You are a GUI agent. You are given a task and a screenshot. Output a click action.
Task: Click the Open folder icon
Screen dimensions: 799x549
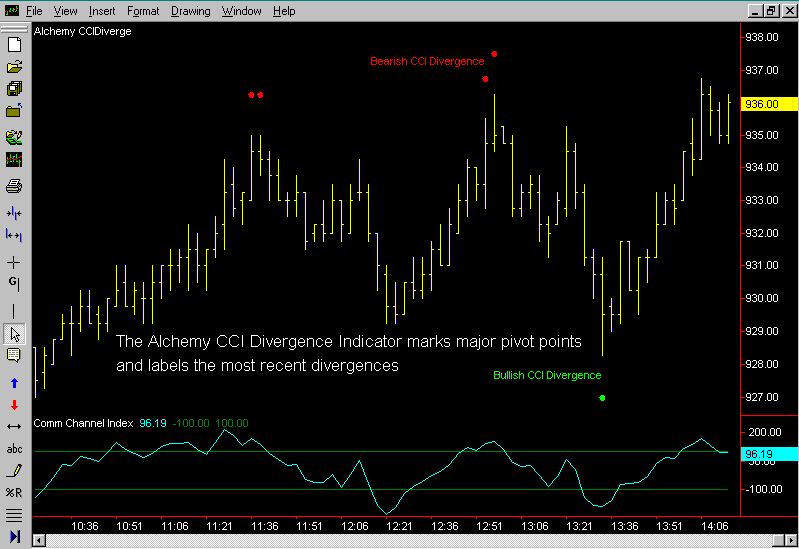tap(14, 67)
